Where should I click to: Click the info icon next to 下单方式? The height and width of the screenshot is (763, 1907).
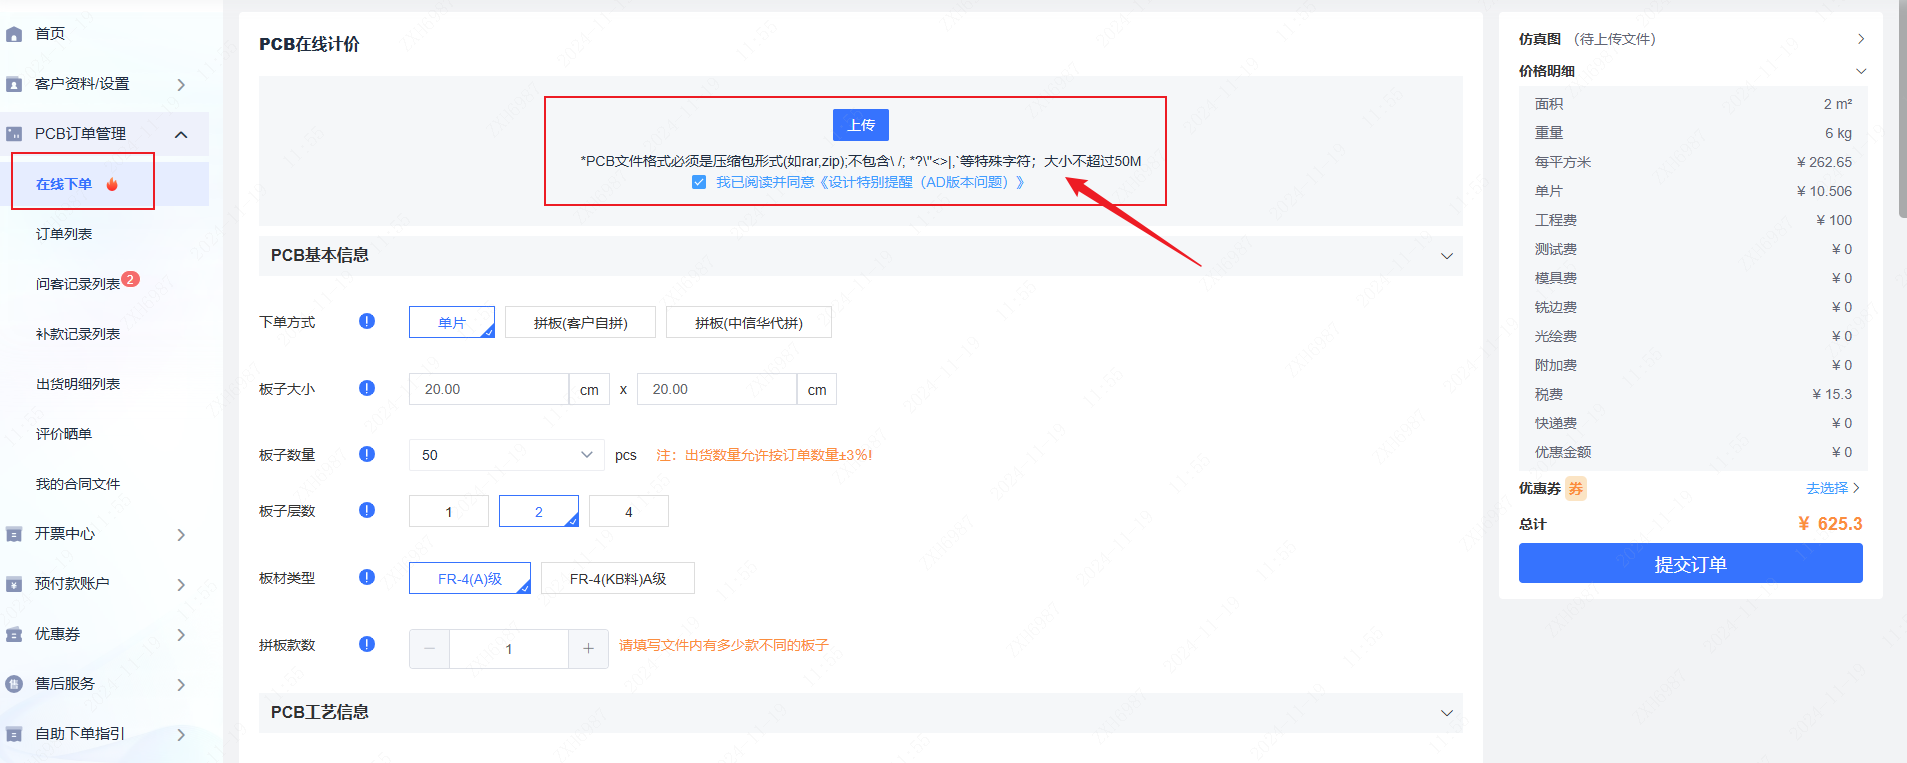(367, 321)
